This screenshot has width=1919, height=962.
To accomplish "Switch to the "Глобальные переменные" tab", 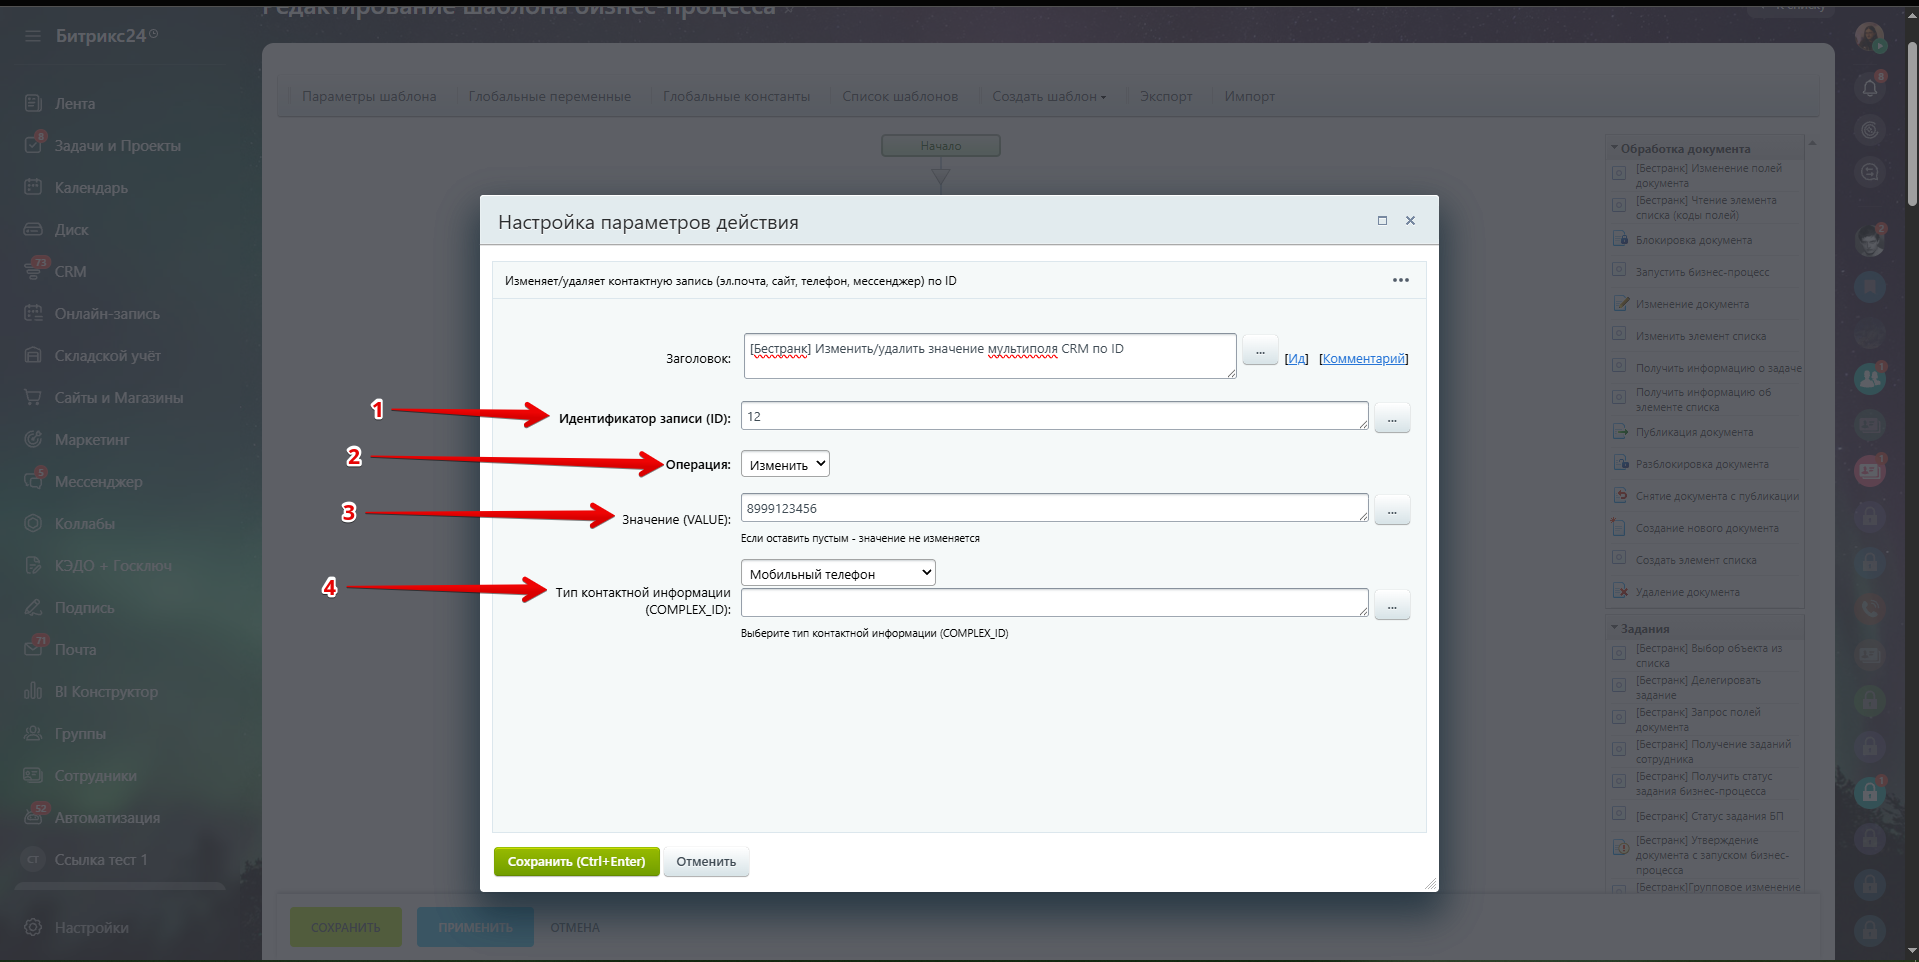I will point(549,96).
